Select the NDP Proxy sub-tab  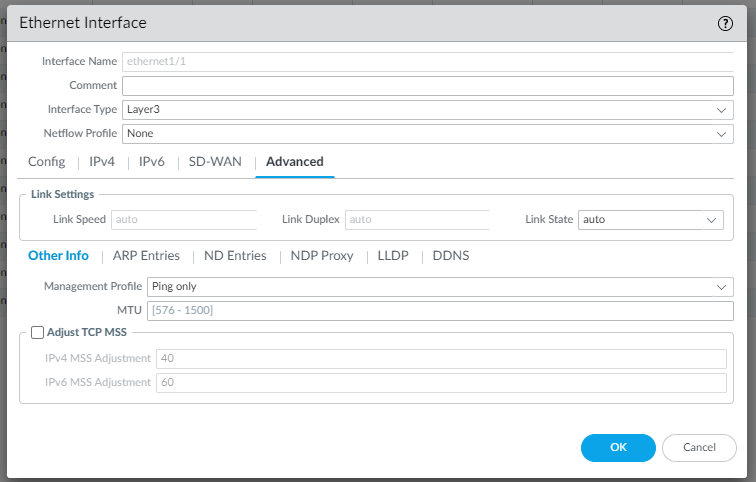322,256
